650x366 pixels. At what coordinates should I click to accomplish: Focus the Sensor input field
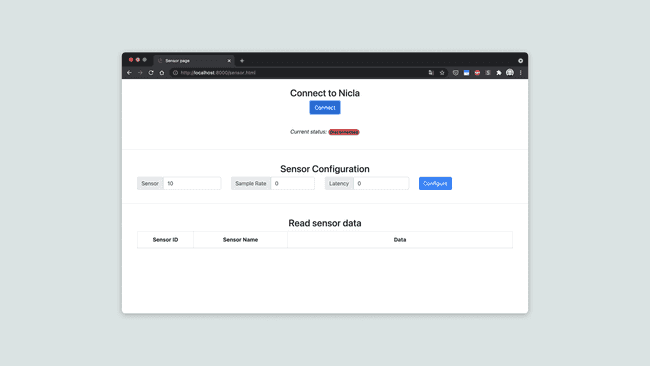pos(192,183)
